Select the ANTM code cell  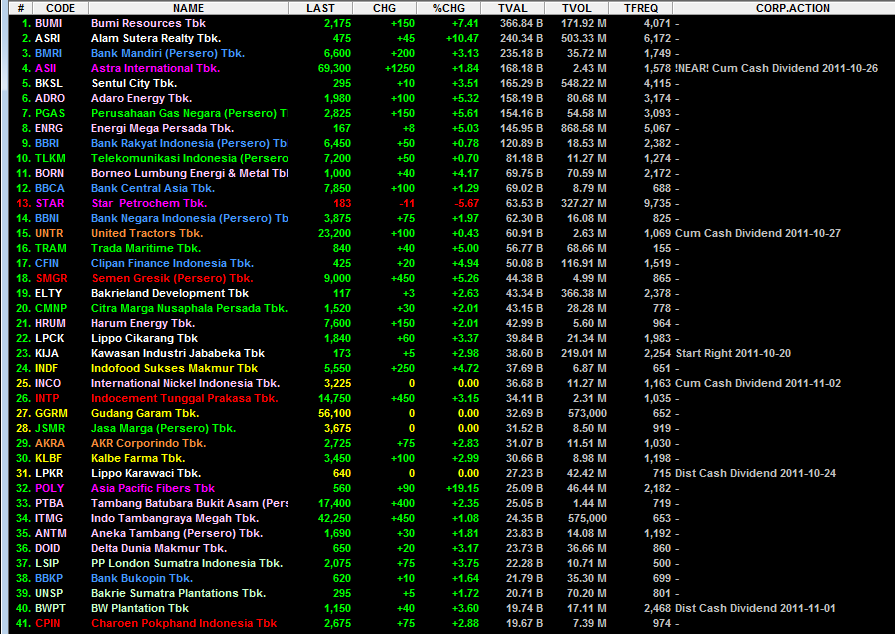pyautogui.click(x=50, y=534)
